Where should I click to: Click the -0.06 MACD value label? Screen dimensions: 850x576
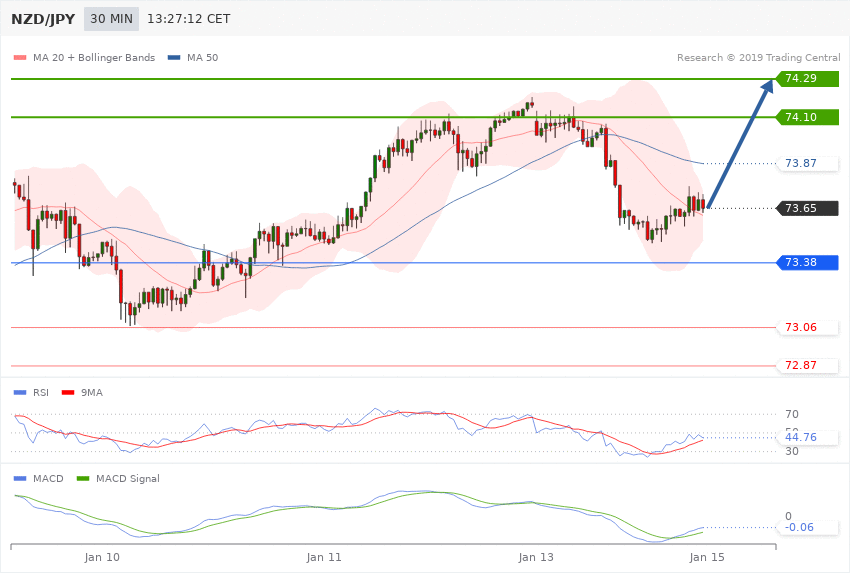(808, 527)
